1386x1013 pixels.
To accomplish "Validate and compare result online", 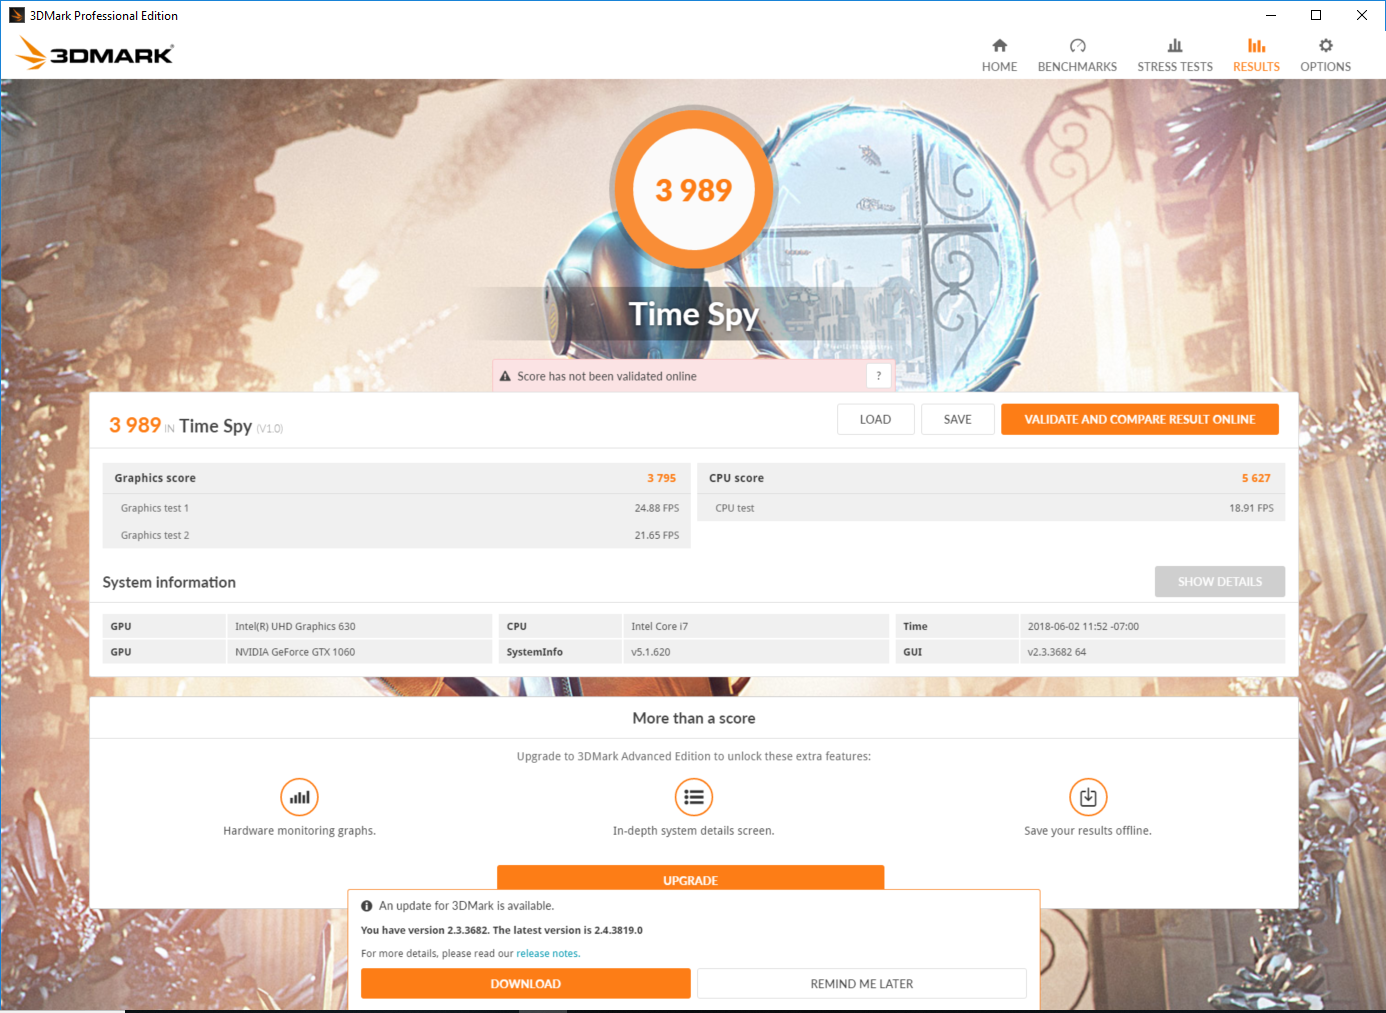I will pyautogui.click(x=1139, y=419).
